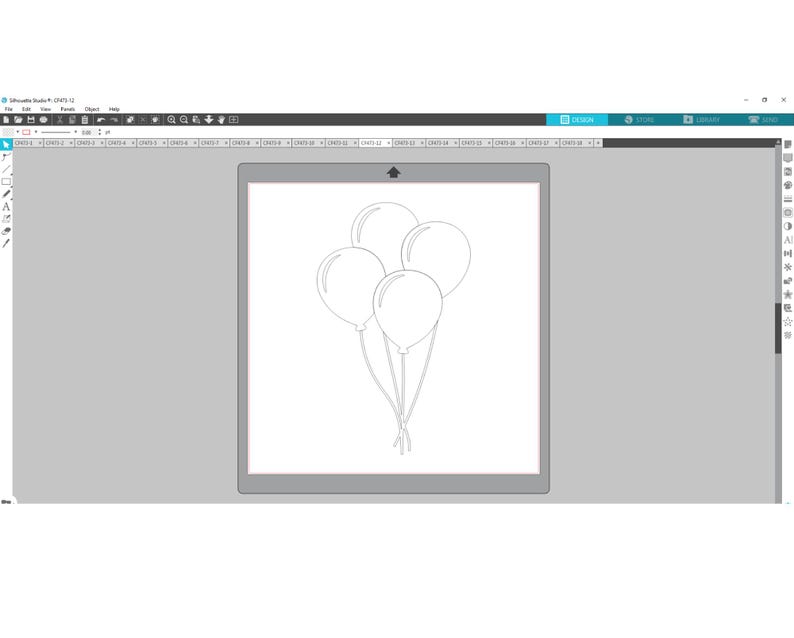Undo the last action
Screen dimensions: 794x638
coord(101,120)
